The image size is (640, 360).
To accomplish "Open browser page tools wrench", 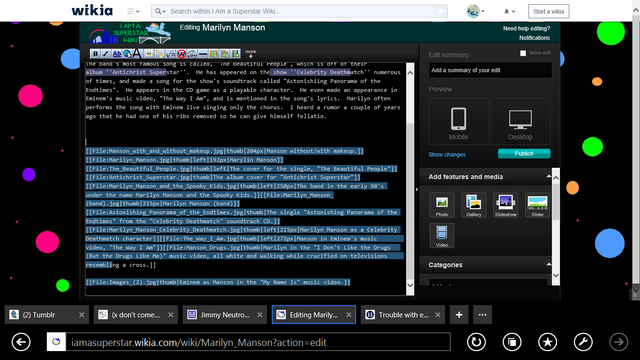I will 583,342.
